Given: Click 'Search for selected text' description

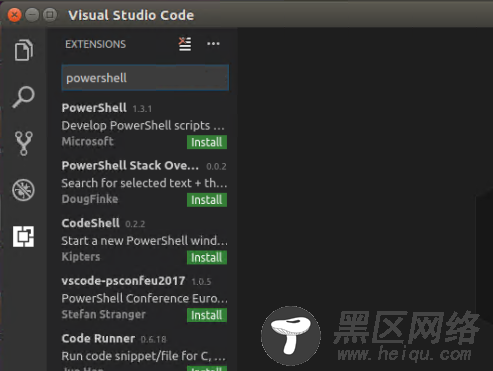Looking at the screenshot, I should click(144, 183).
